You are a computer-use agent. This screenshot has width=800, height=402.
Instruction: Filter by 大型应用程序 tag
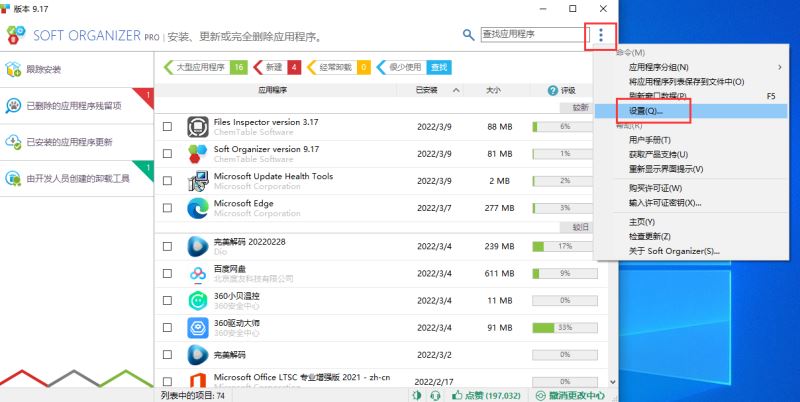206,67
